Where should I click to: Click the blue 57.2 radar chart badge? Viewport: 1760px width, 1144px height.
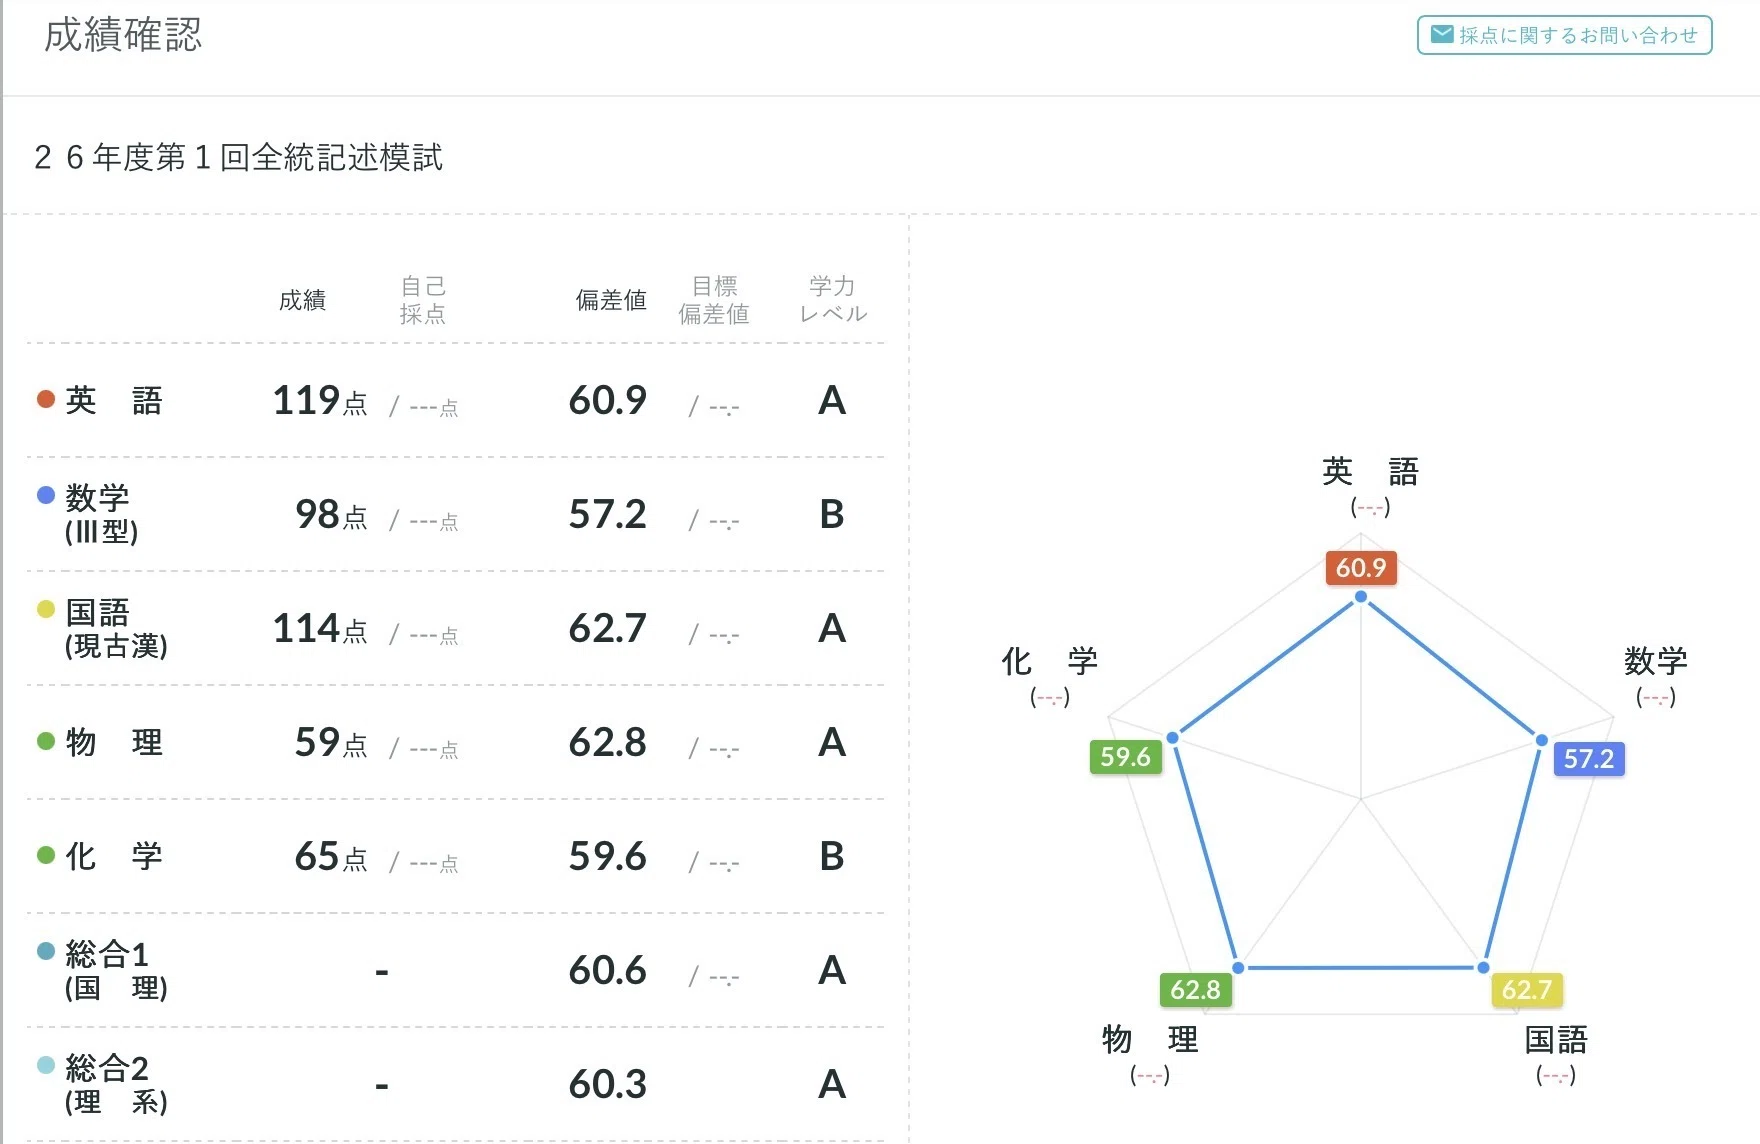click(x=1589, y=759)
